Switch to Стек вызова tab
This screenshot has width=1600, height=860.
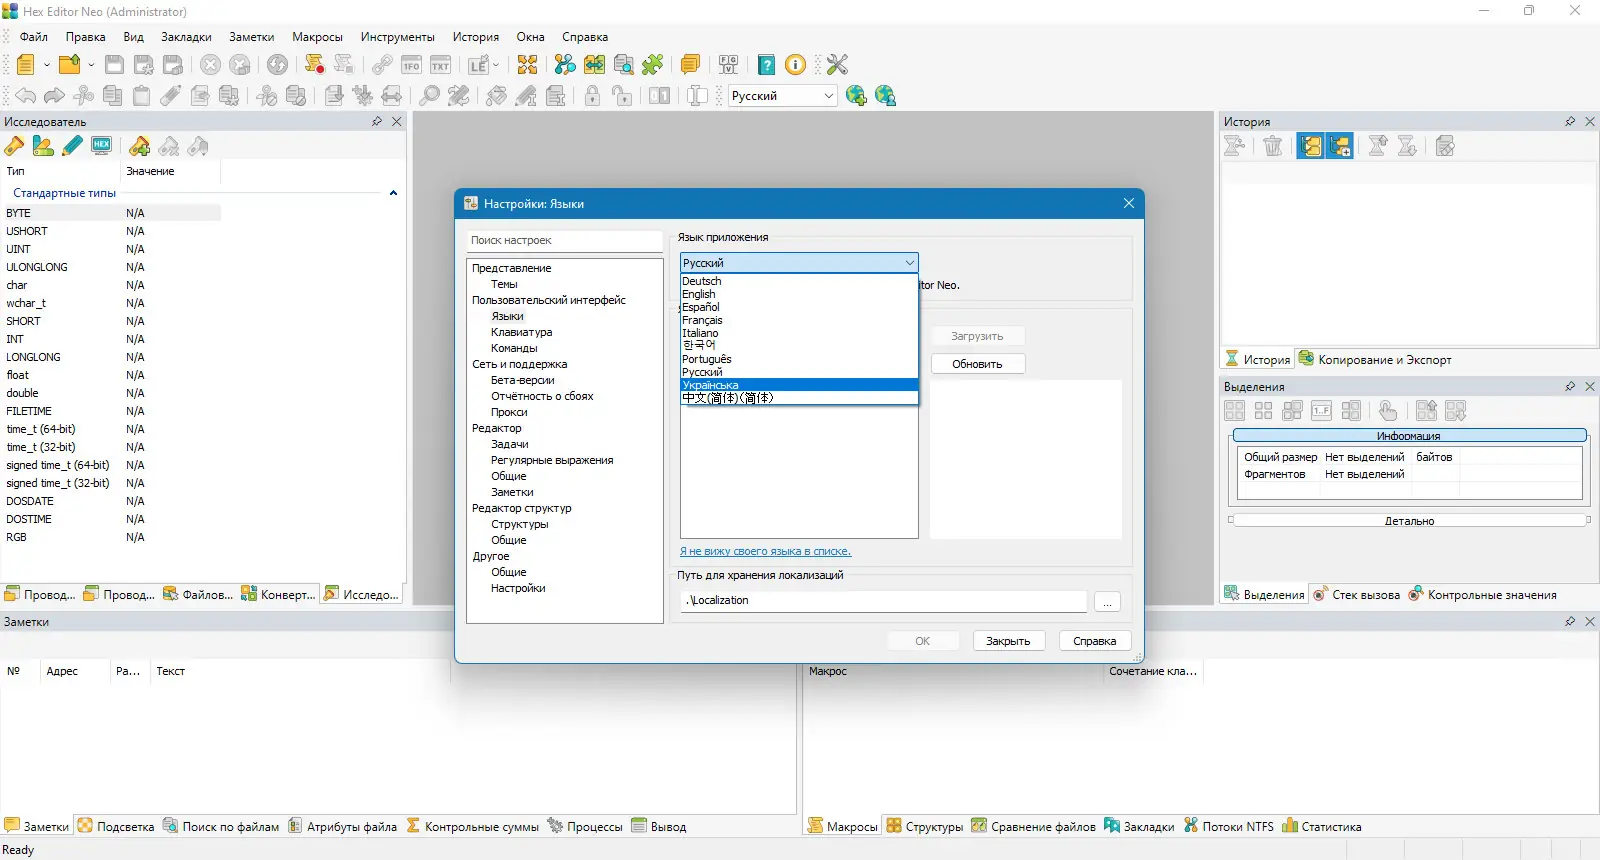[x=1356, y=595]
